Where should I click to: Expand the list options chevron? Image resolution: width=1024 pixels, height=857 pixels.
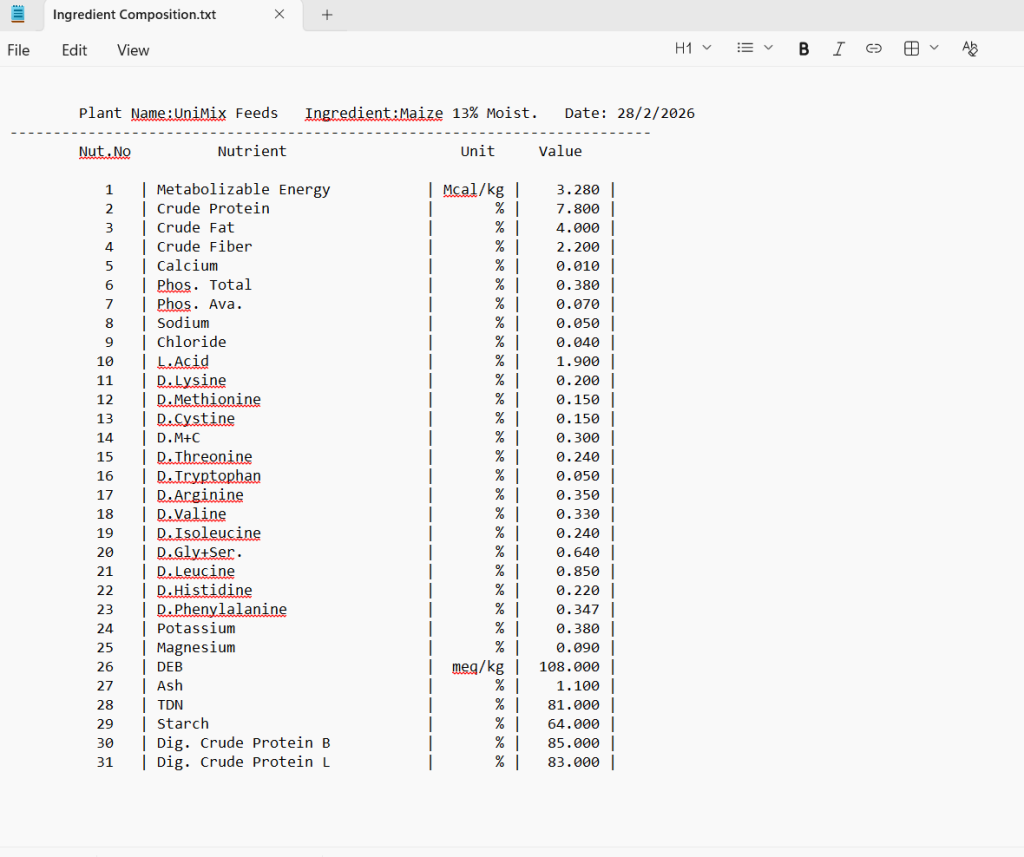click(769, 48)
